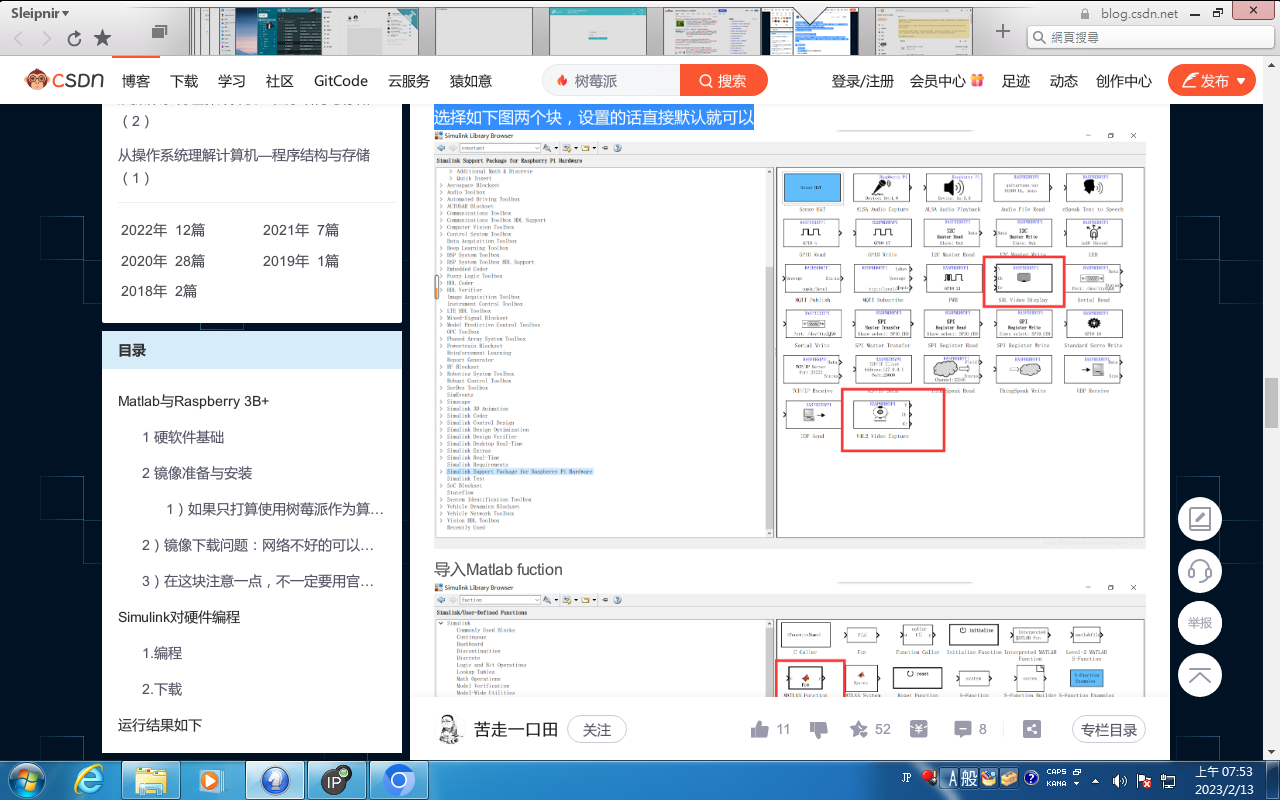Screen dimensions: 1280x800
Task: Jump to 2 镜像准备与安装 in contents
Action: pyautogui.click(x=197, y=473)
